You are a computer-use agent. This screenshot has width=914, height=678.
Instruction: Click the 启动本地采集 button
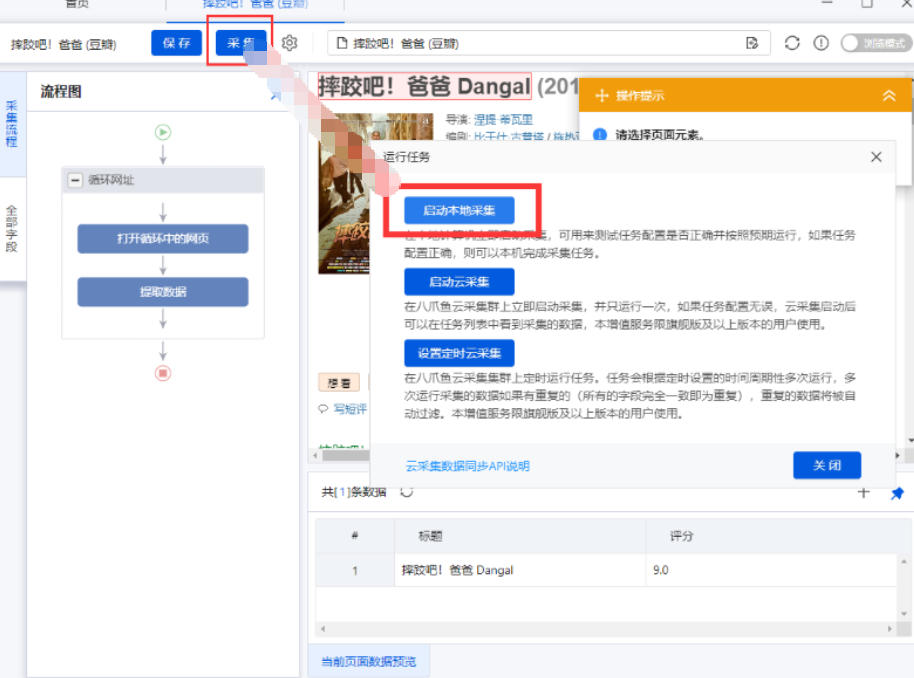point(460,210)
